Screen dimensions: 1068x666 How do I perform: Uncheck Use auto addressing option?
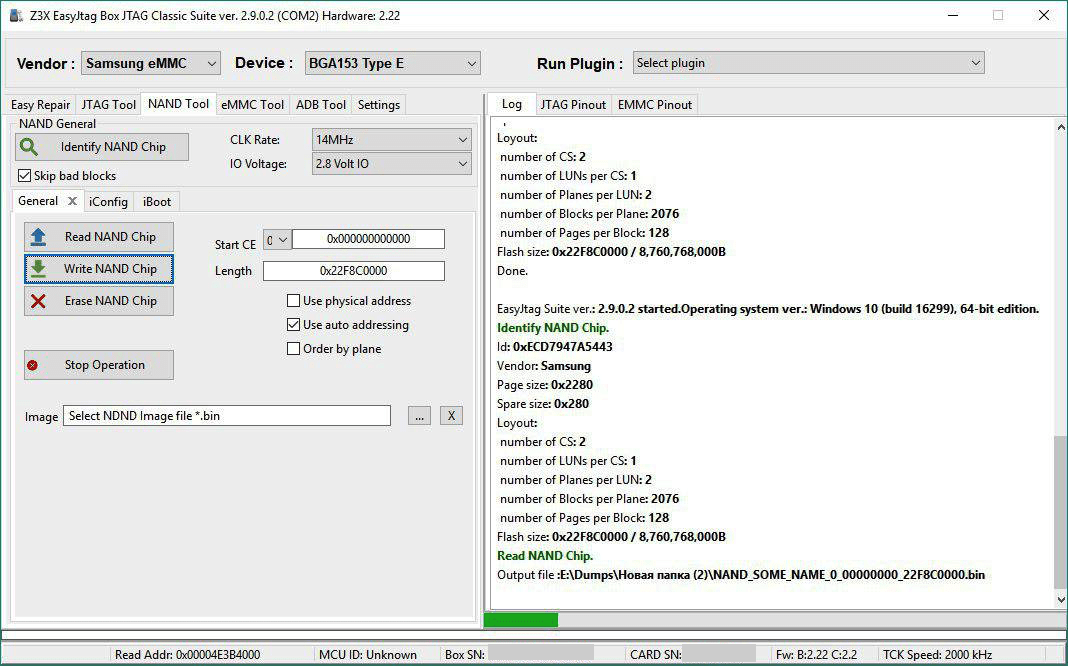tap(293, 325)
